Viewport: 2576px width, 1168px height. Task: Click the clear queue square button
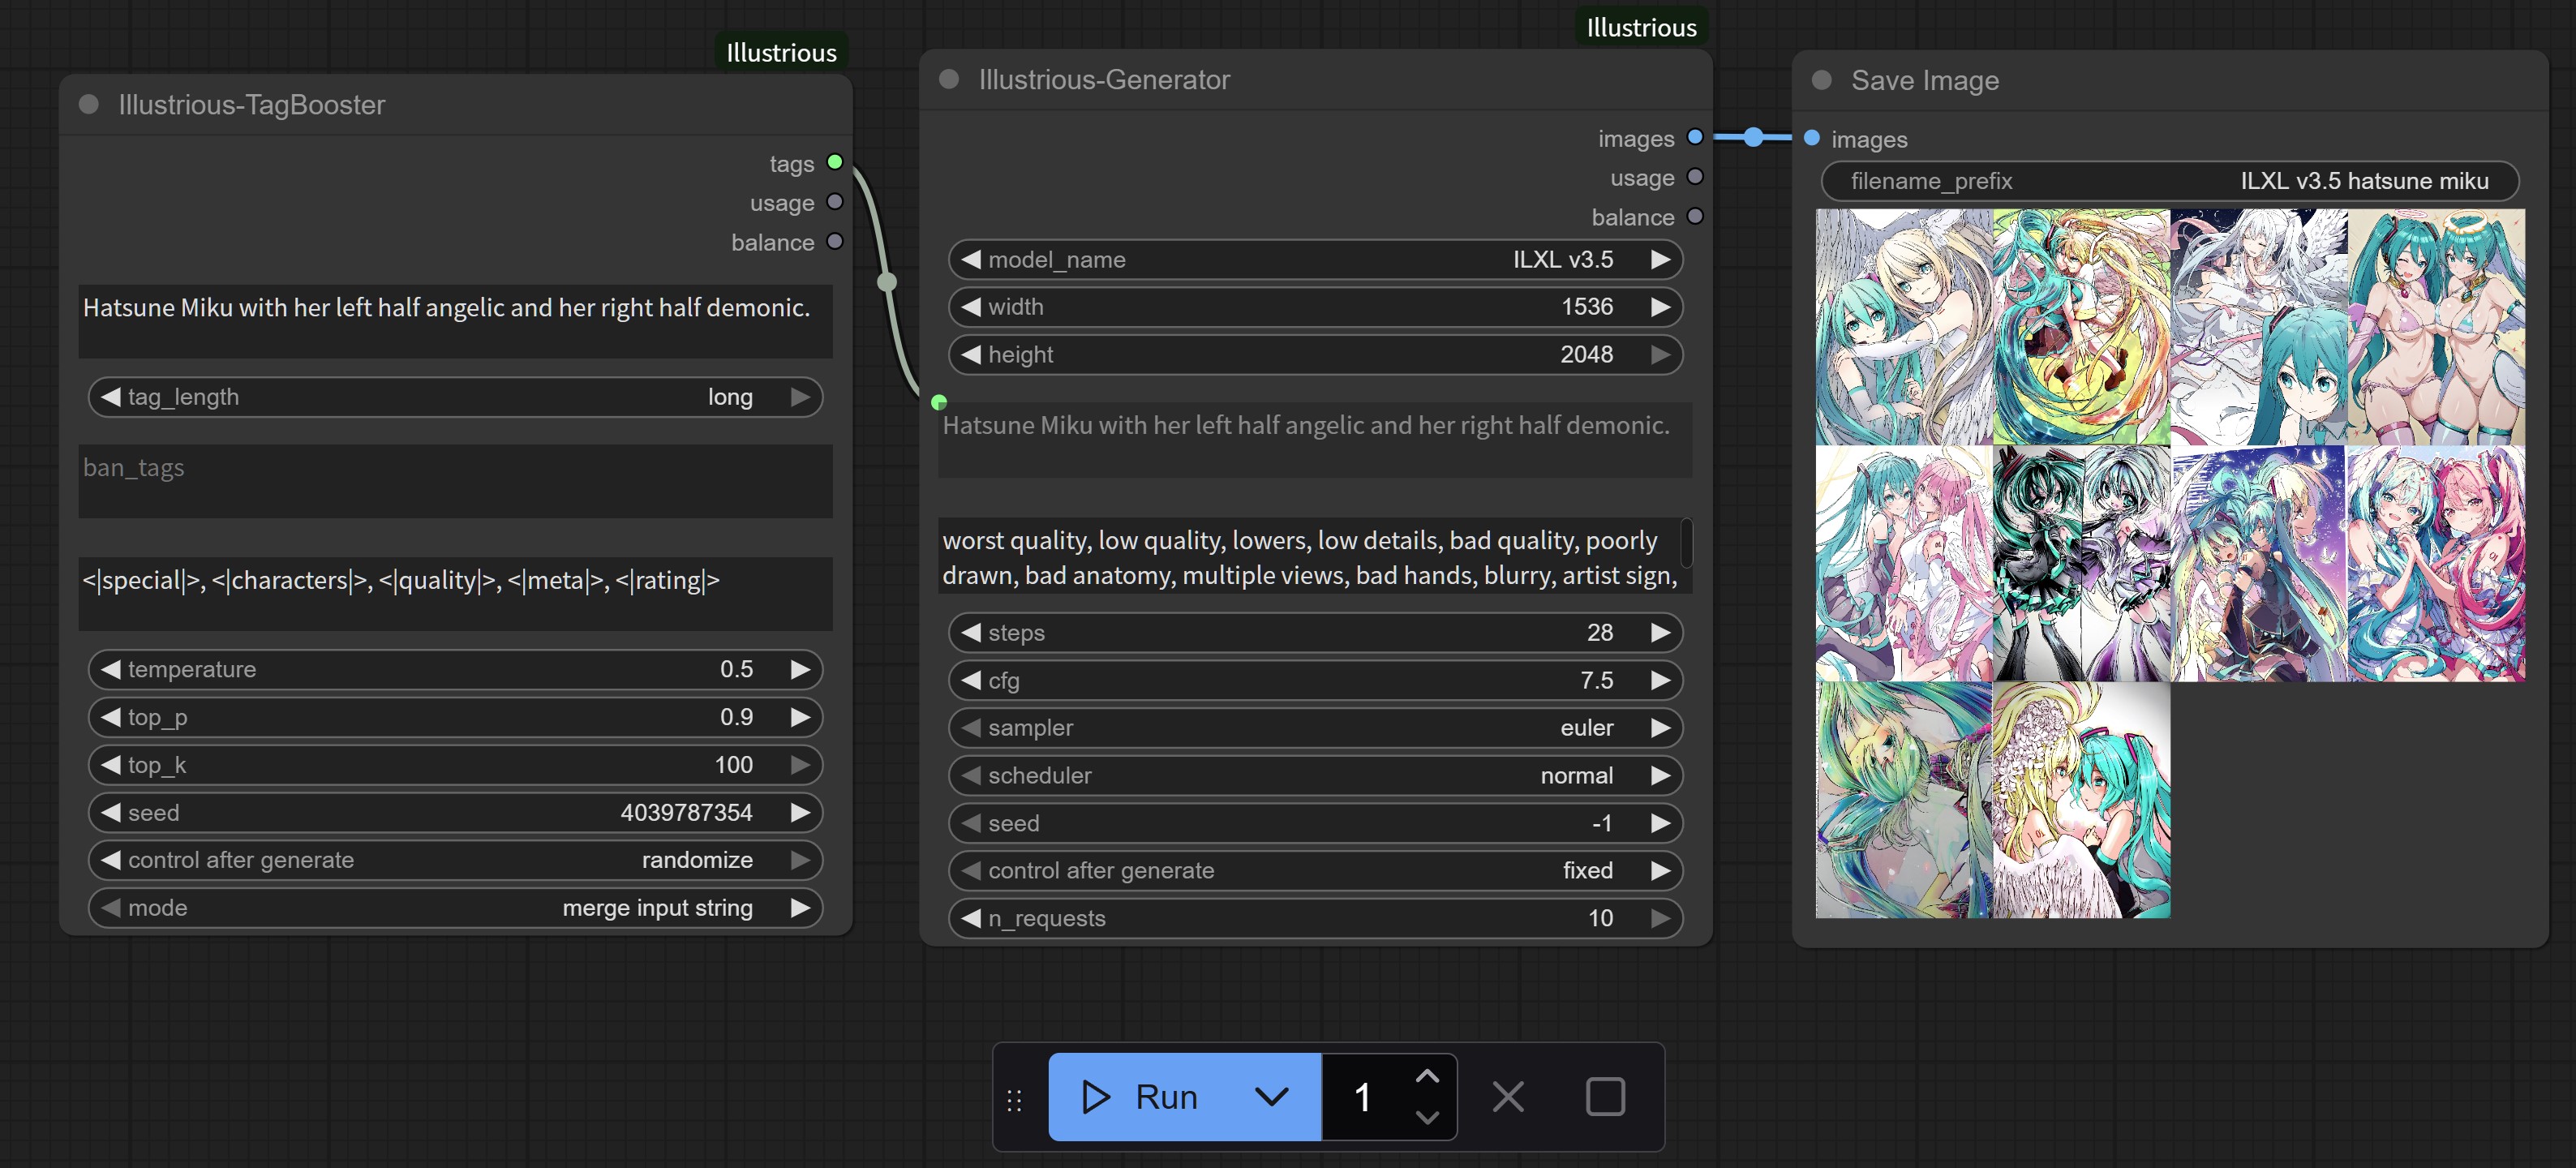tap(1605, 1097)
